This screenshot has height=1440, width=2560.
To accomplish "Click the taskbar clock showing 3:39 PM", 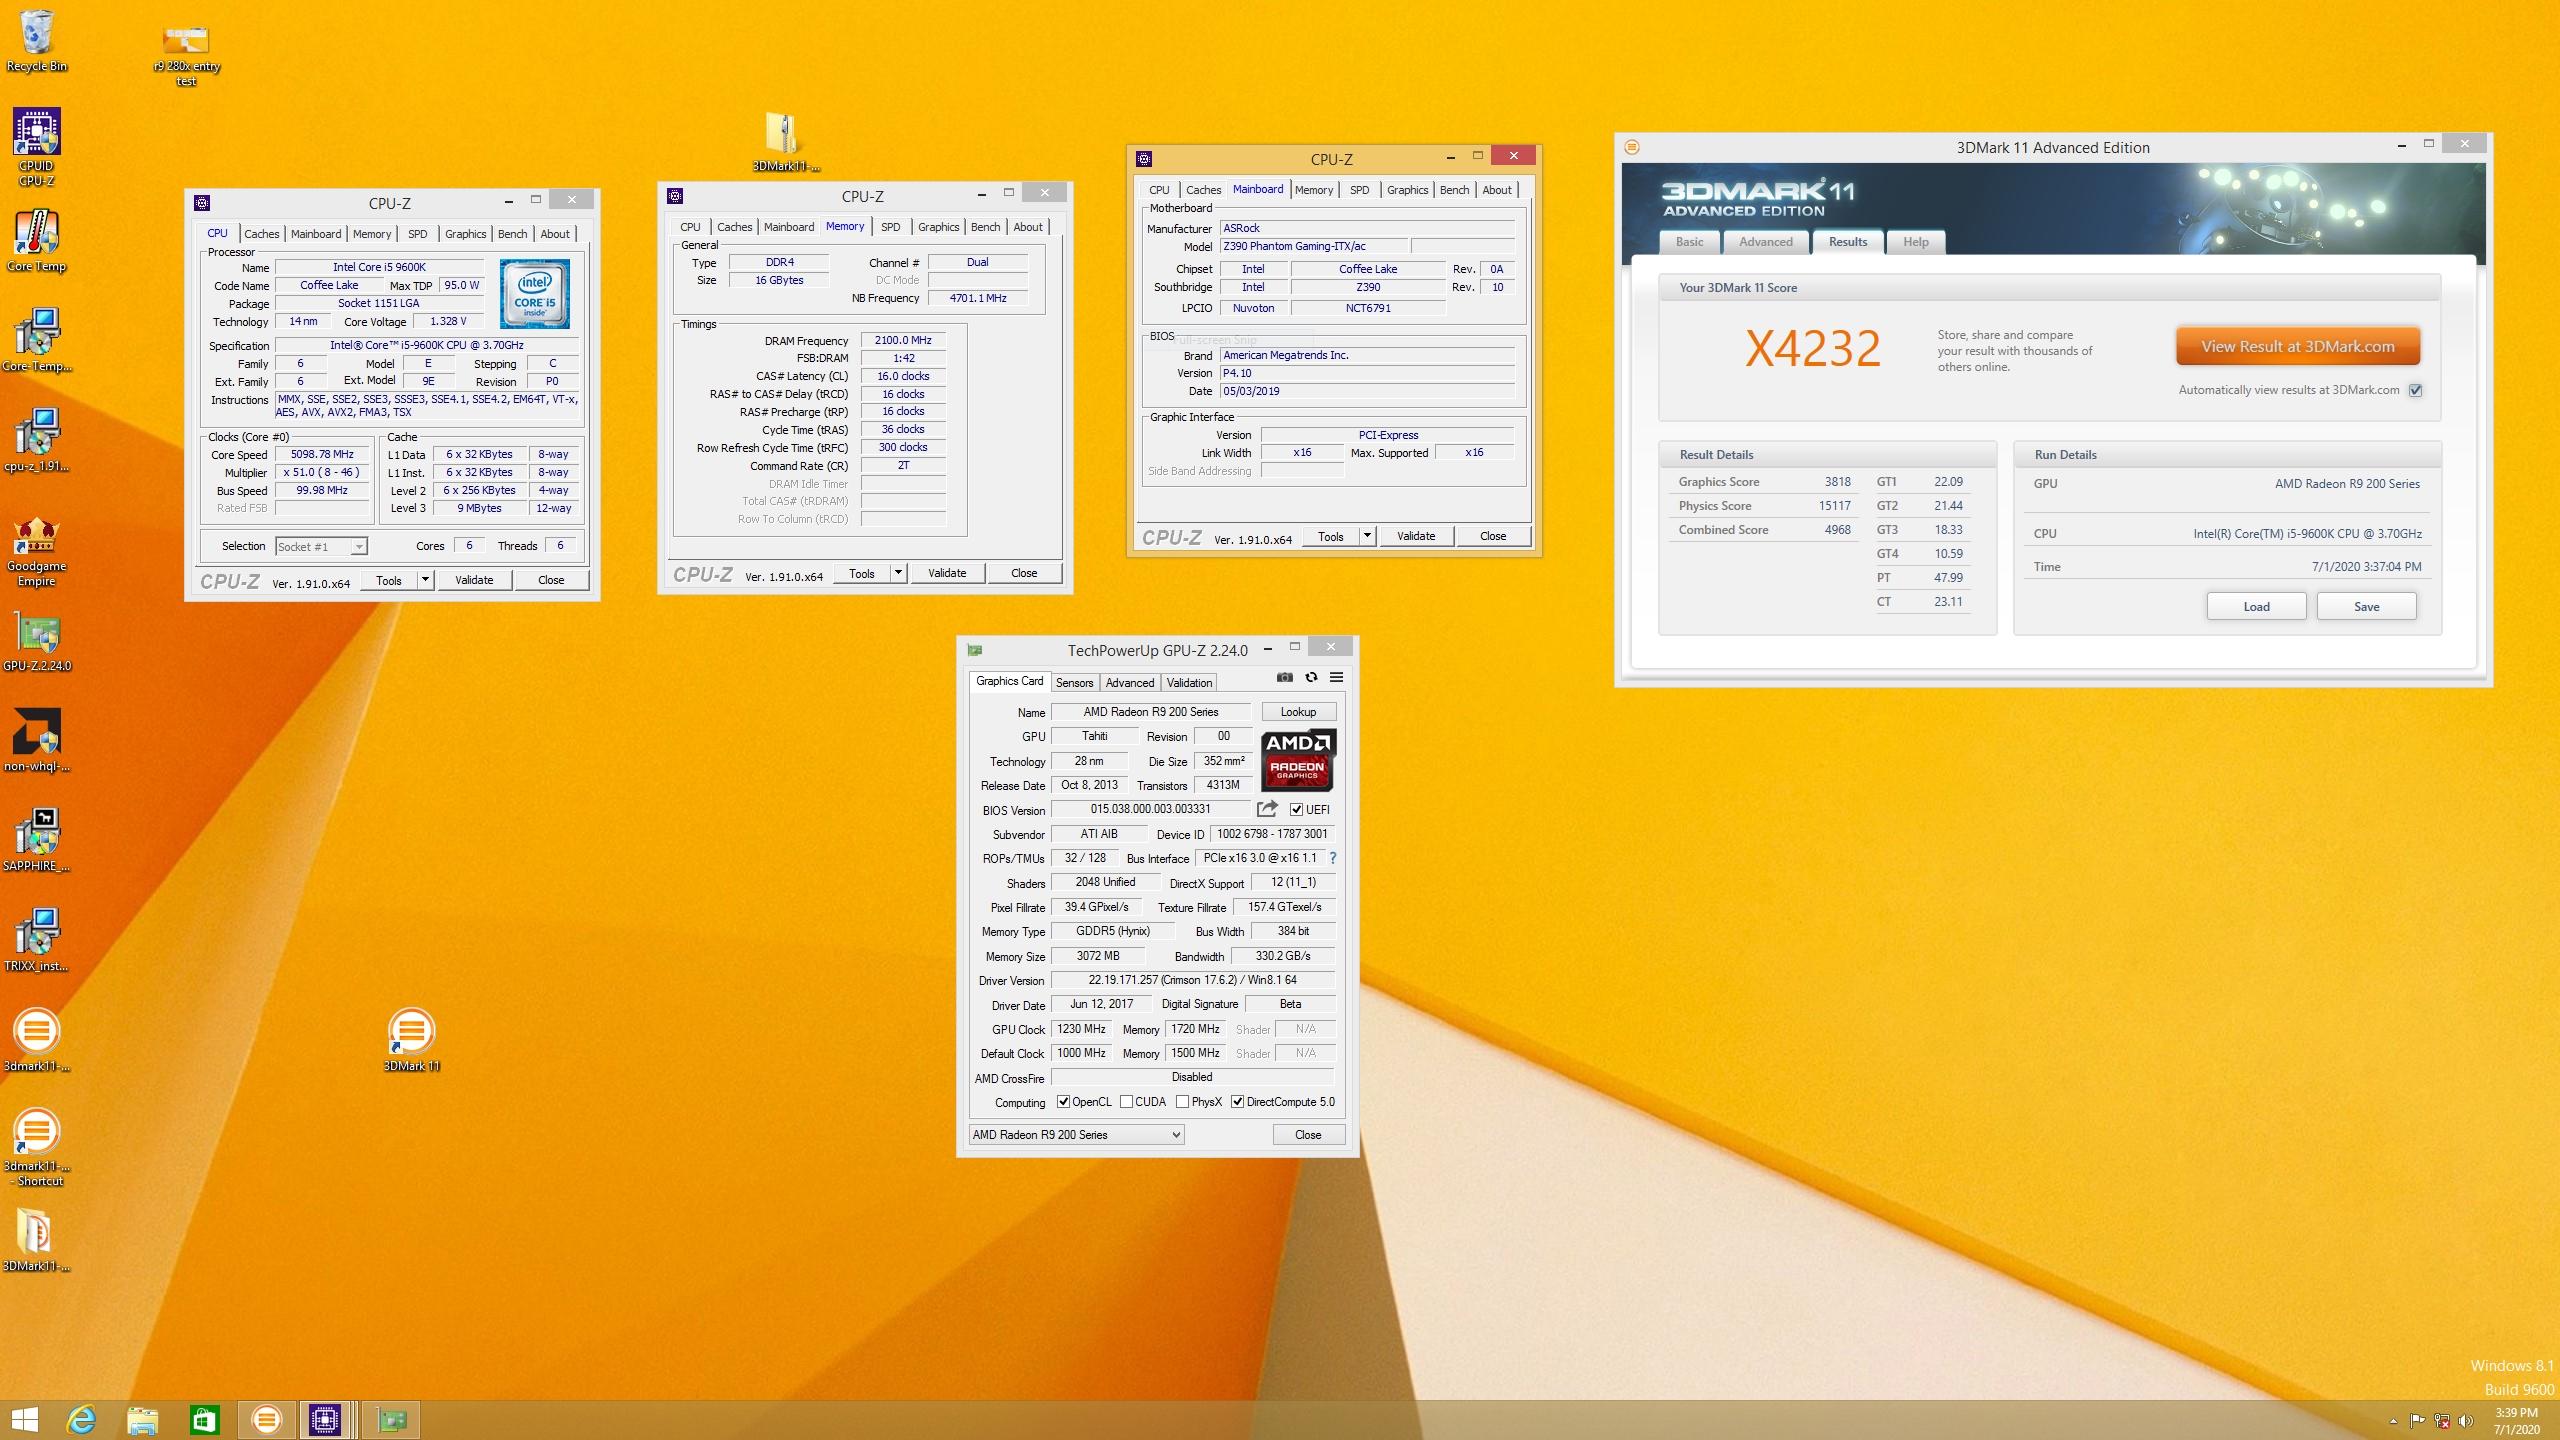I will point(2516,1420).
